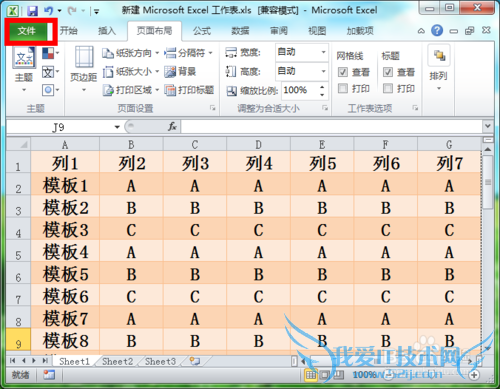
Task: Click the insert worksheet icon after Sheet3
Action: click(x=195, y=361)
